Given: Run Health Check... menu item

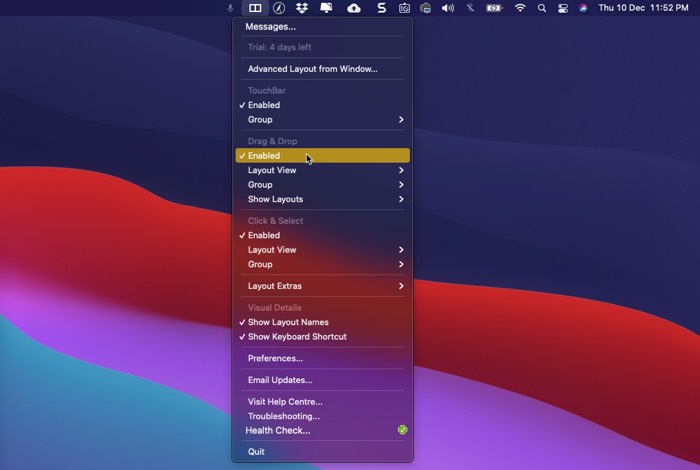Looking at the screenshot, I should click(x=322, y=430).
